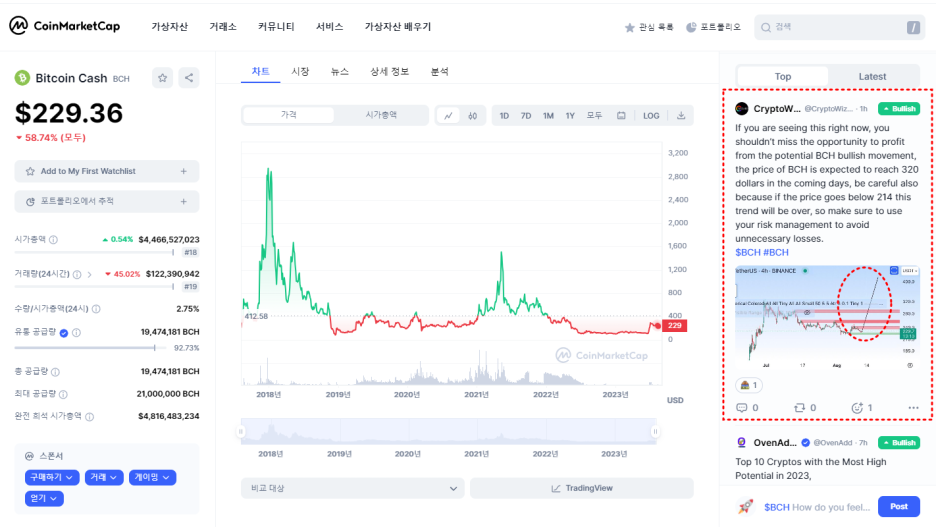Viewport: 936px width, 527px height.
Task: Switch chart to price (가격) mode
Action: [x=289, y=115]
